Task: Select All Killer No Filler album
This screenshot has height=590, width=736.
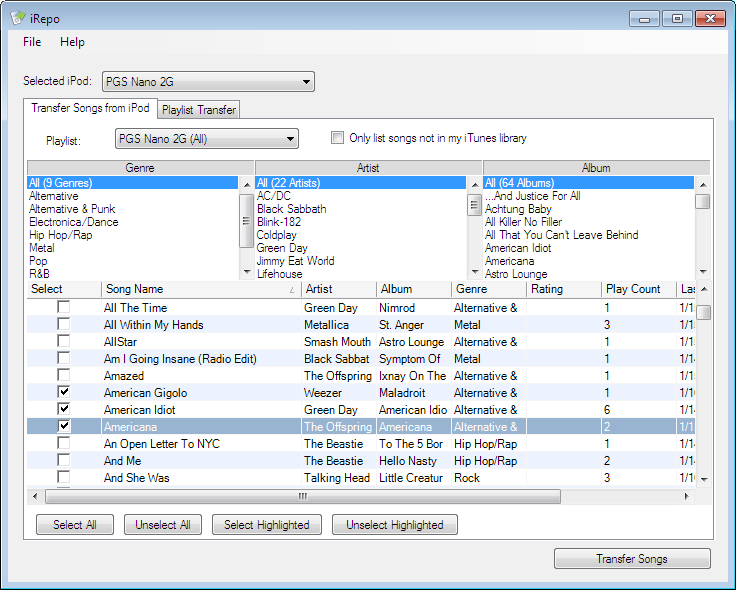Action: click(589, 222)
